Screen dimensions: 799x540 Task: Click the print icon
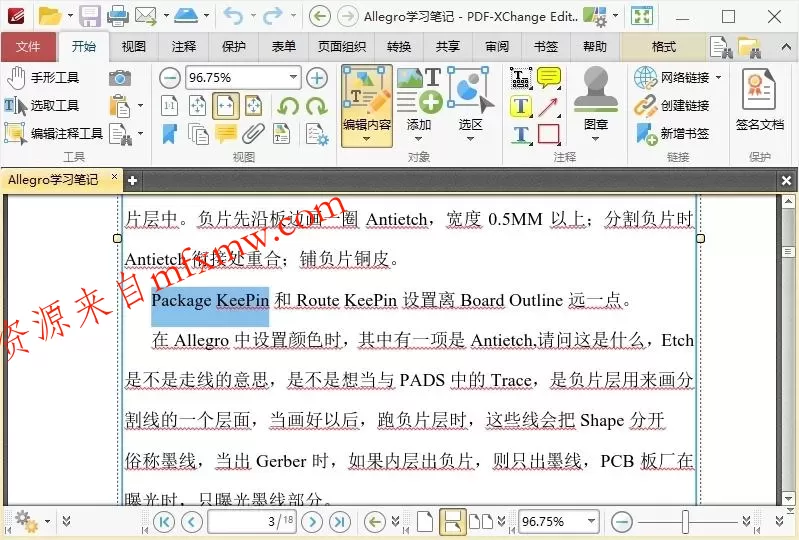click(x=118, y=16)
